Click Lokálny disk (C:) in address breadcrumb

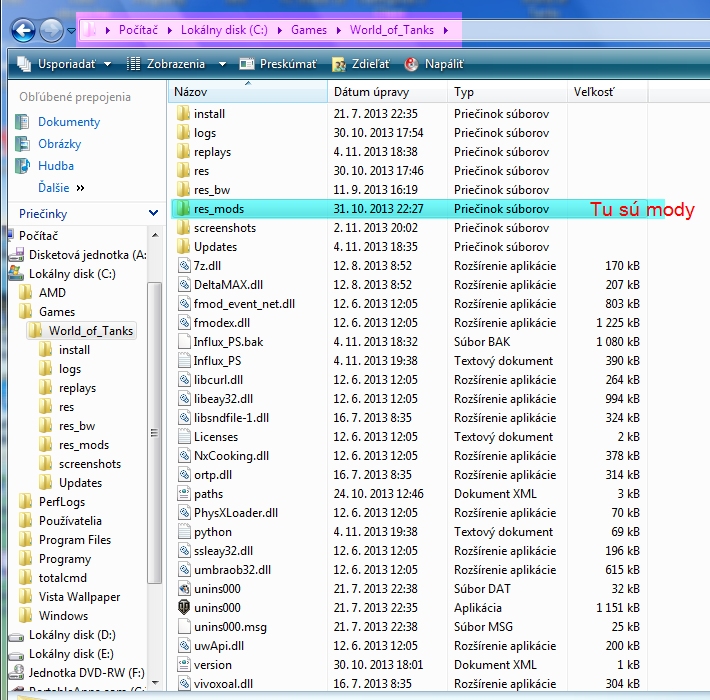[224, 30]
